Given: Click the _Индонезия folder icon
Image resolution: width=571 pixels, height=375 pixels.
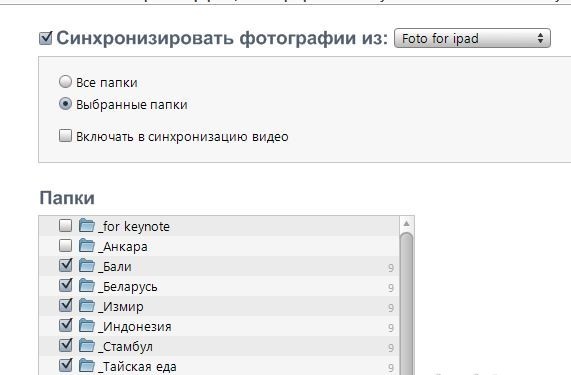Looking at the screenshot, I should [x=87, y=326].
